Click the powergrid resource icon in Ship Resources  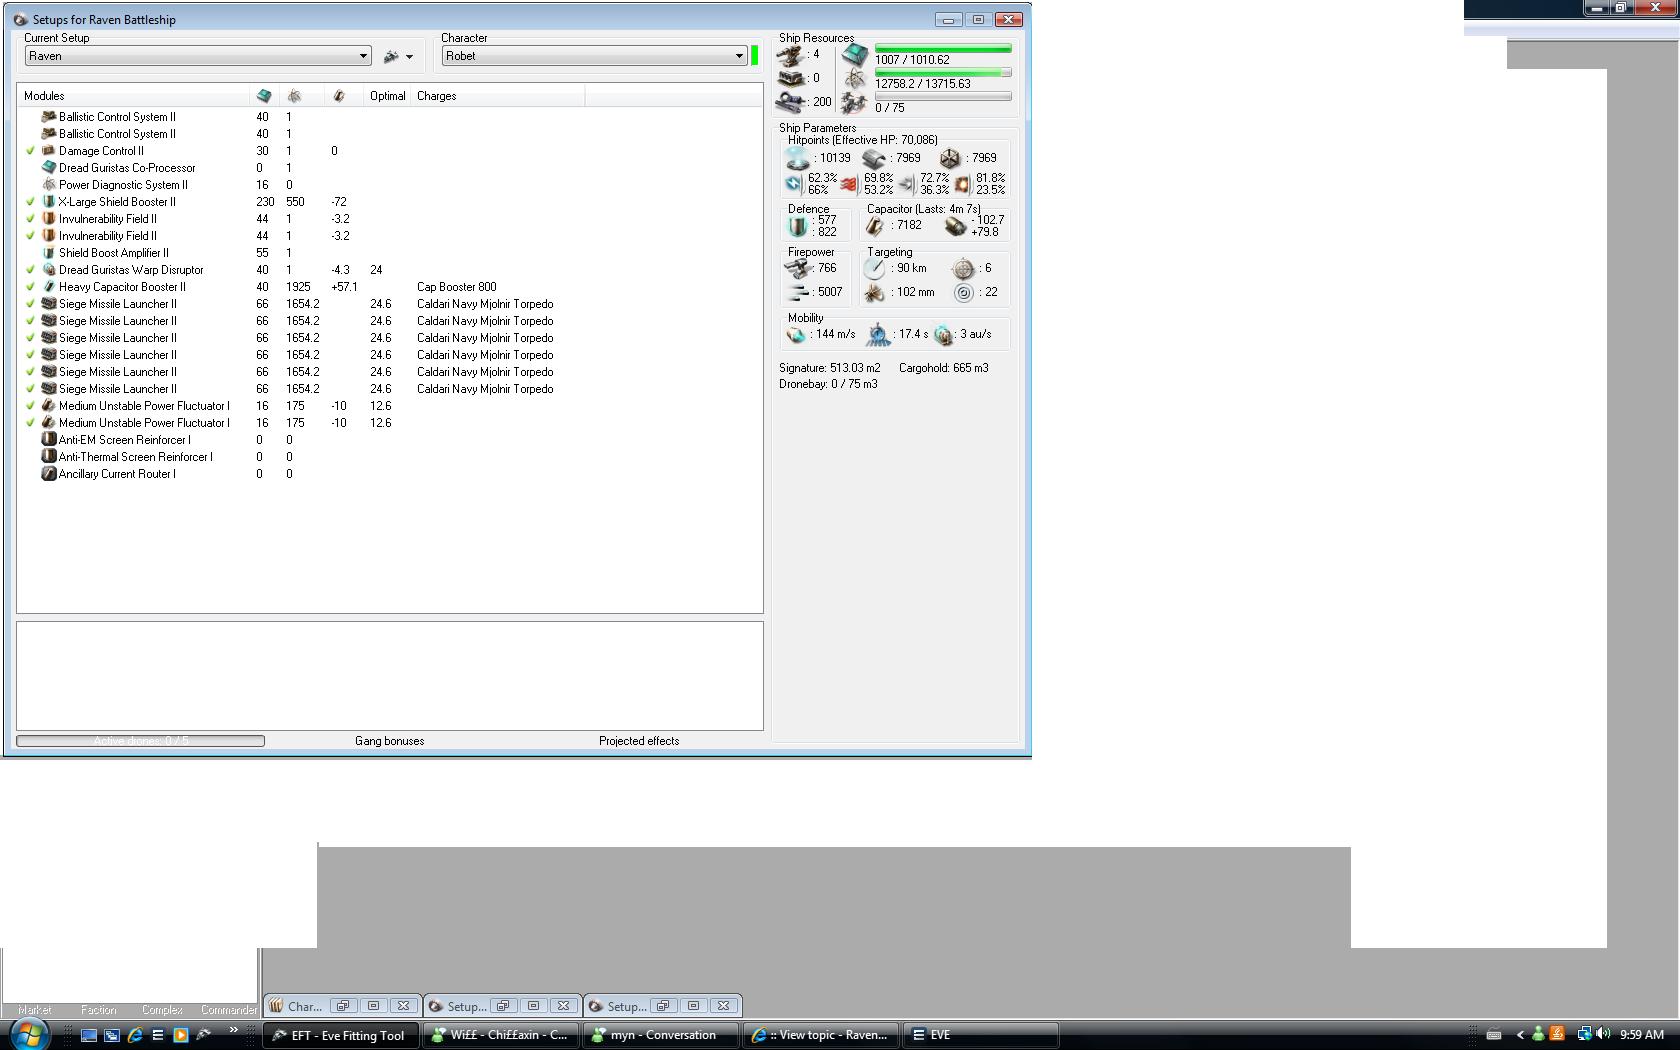(855, 78)
